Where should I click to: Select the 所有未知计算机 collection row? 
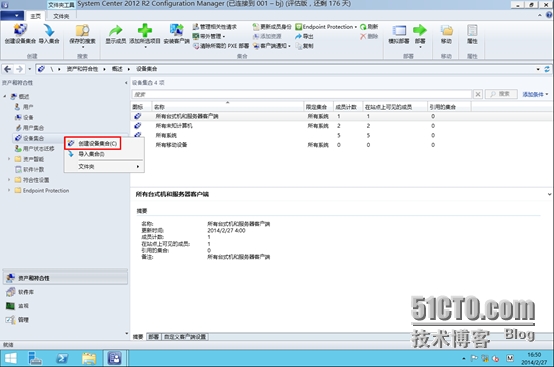[341, 126]
